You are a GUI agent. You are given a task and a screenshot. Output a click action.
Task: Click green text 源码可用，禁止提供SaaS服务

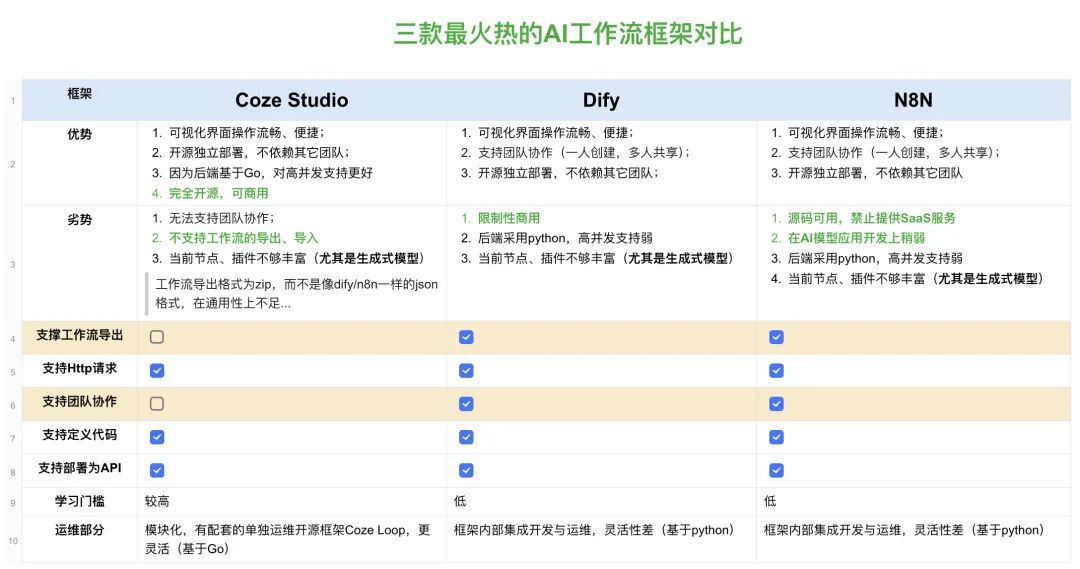click(x=871, y=218)
